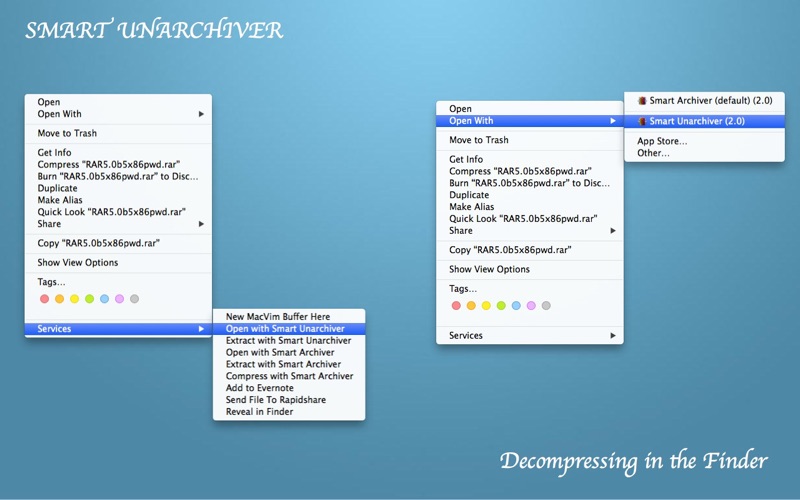
Task: Expand Share submenu arrow in right menu
Action: [613, 231]
